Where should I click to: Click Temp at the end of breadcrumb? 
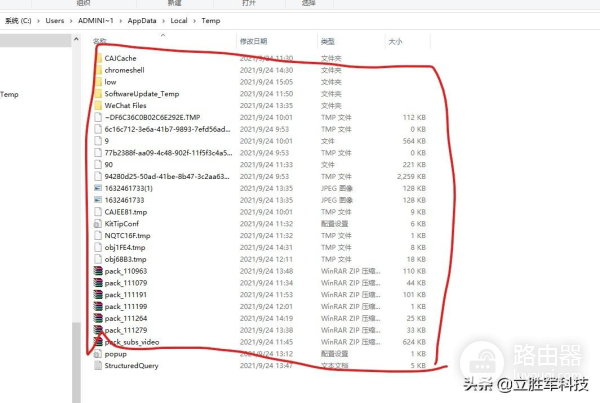click(211, 21)
